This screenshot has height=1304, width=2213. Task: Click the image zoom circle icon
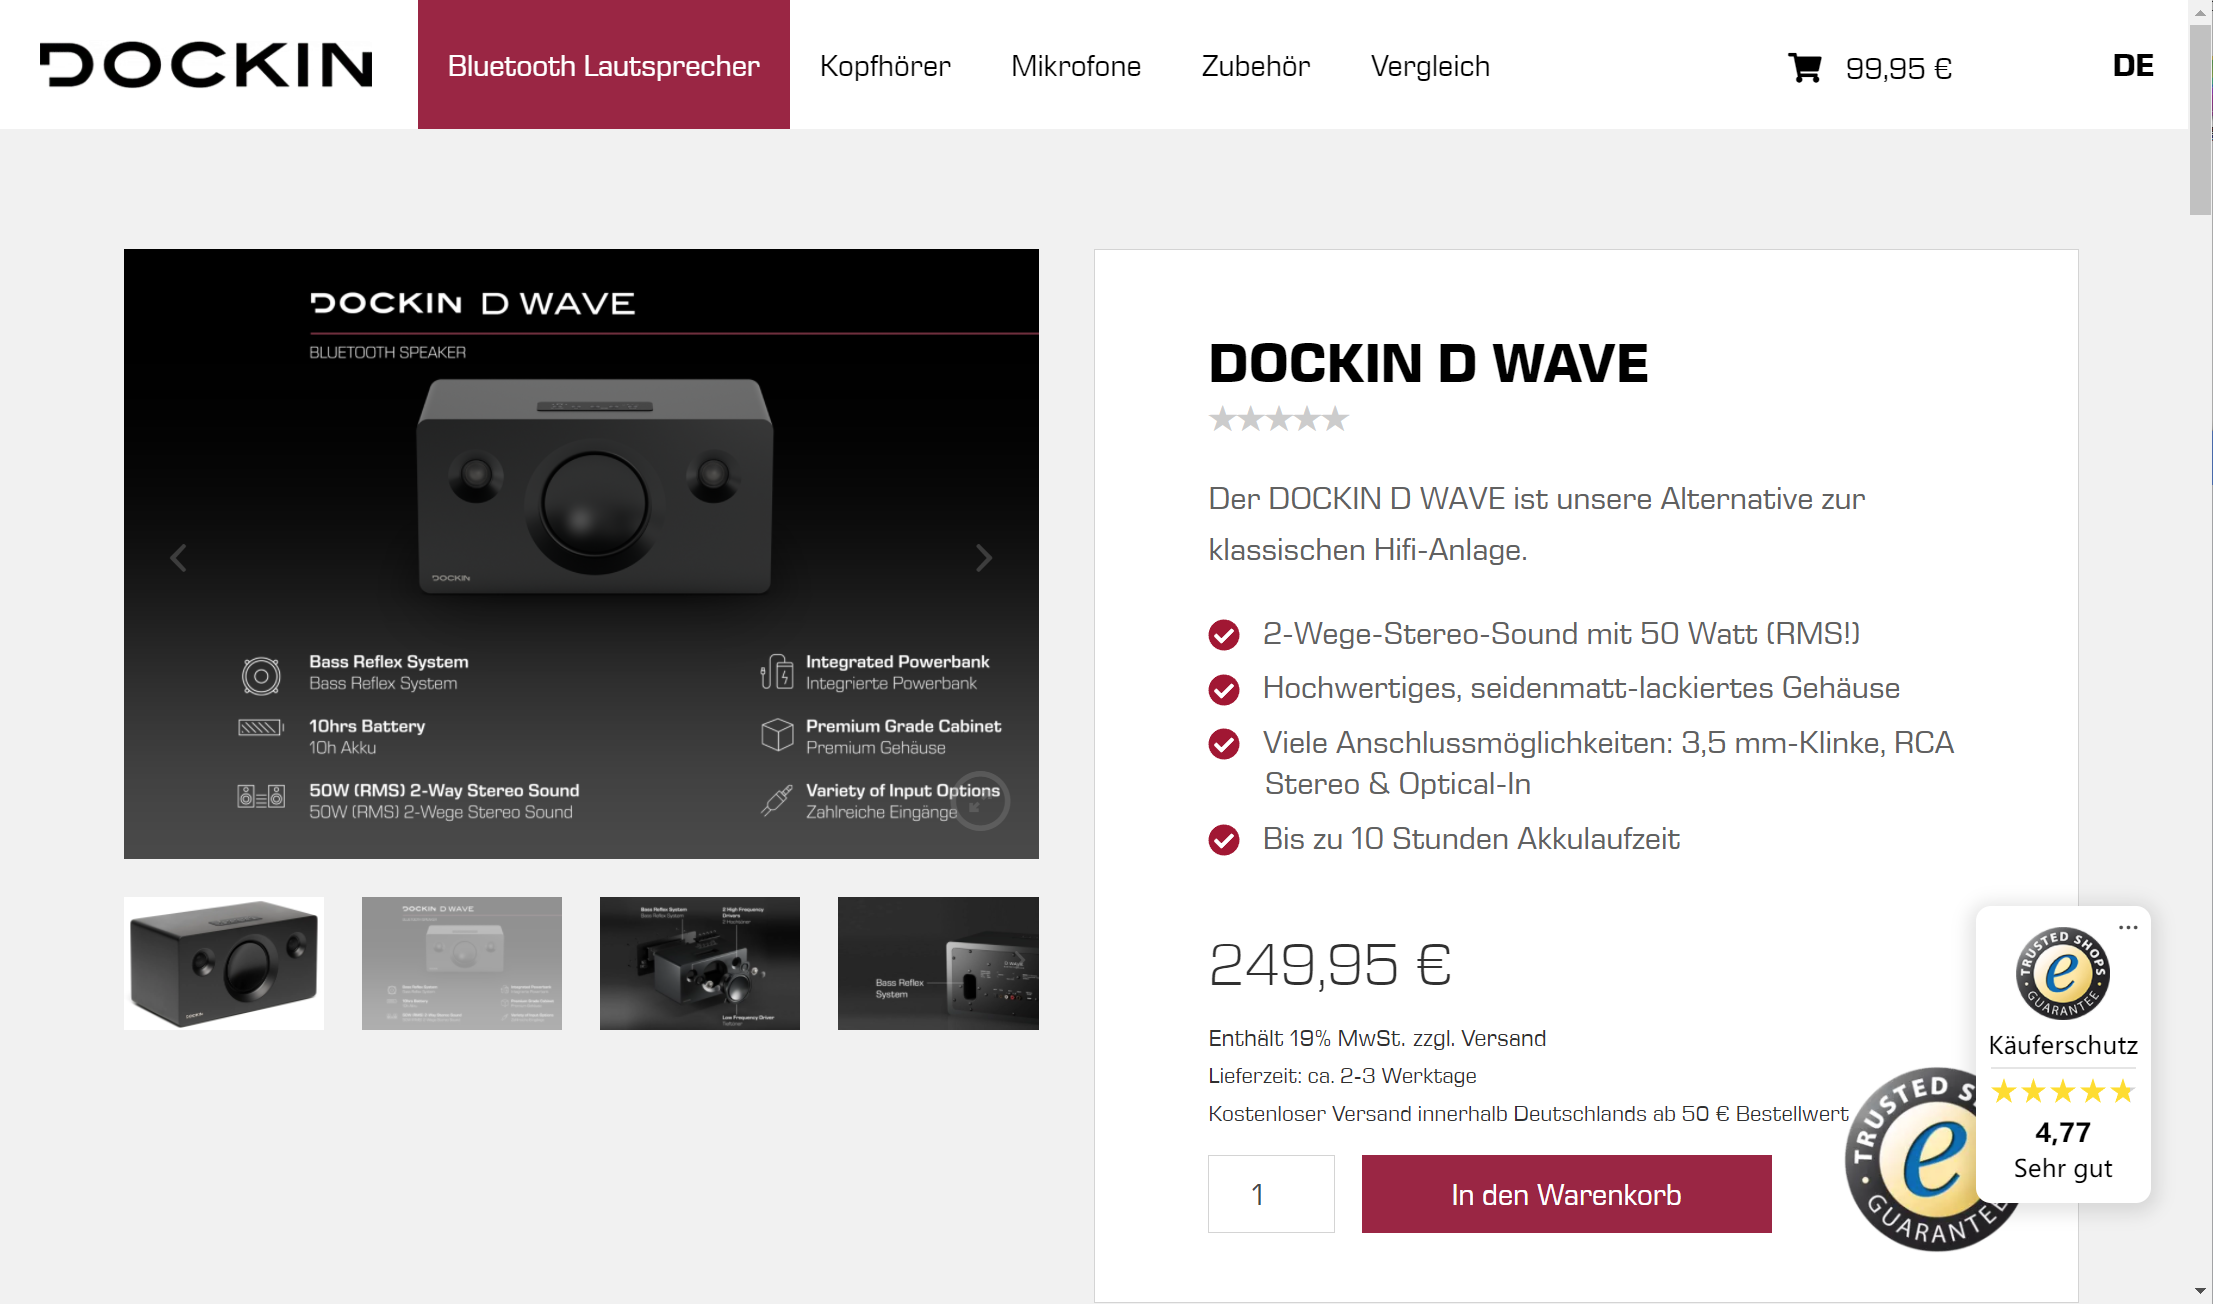pos(980,801)
